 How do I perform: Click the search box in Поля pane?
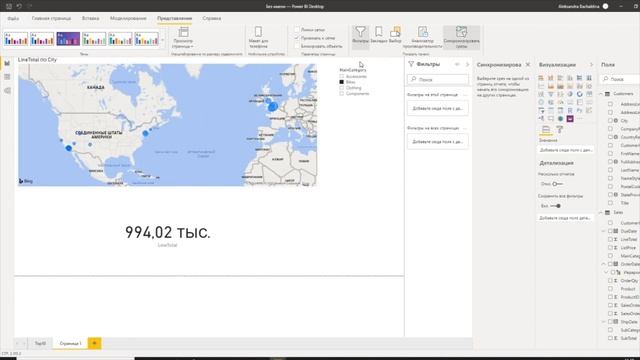click(620, 79)
